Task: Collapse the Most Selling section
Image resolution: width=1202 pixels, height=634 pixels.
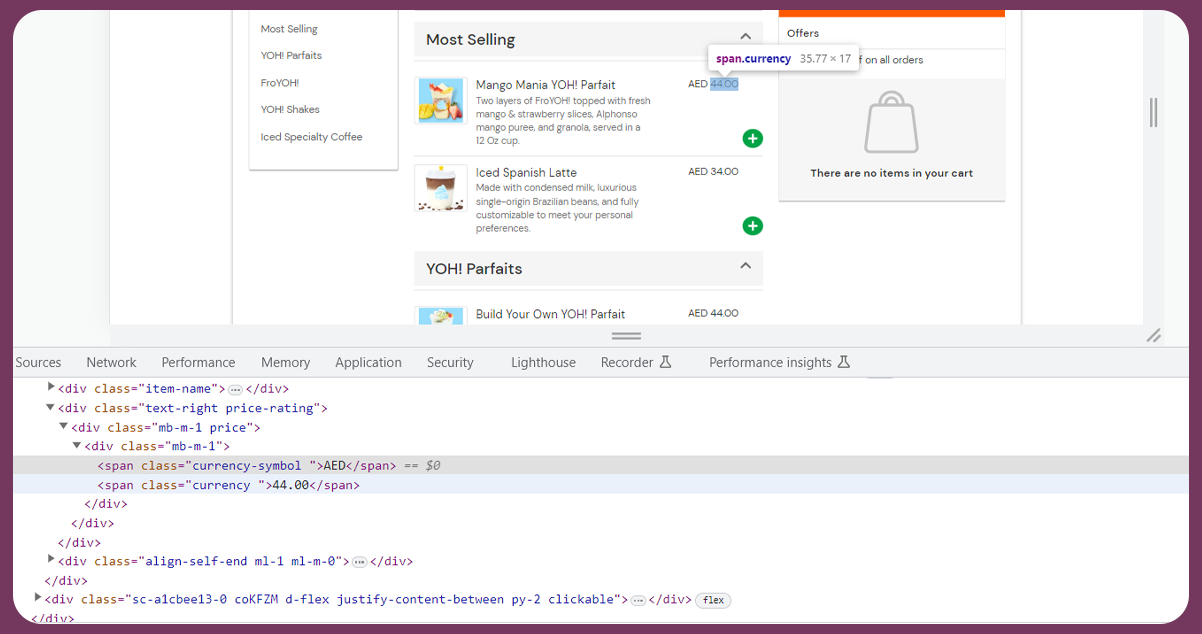Action: pyautogui.click(x=745, y=37)
